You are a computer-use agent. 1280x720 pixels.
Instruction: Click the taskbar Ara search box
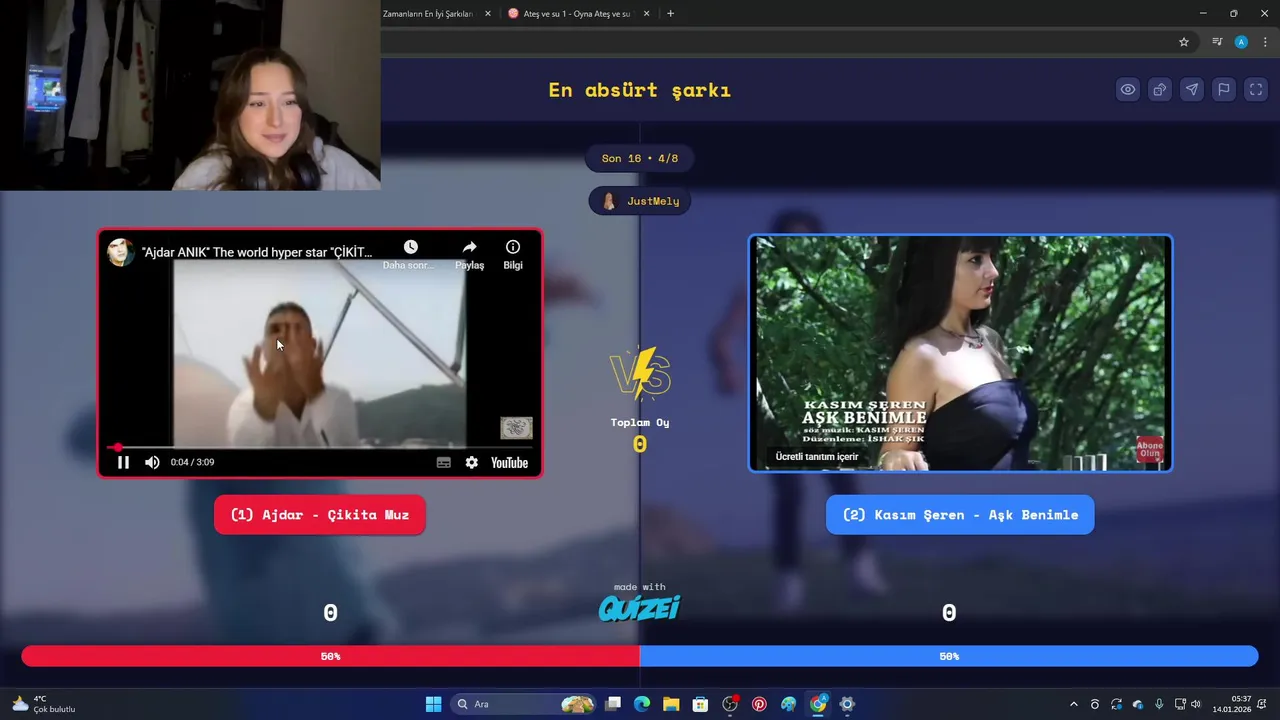point(525,704)
